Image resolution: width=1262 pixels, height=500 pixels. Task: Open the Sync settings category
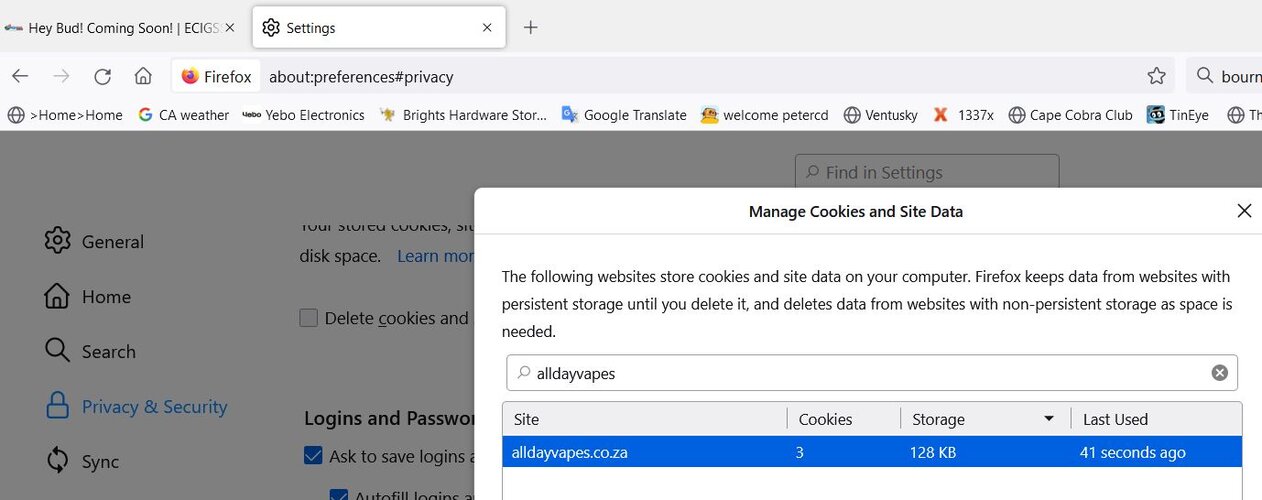(x=82, y=461)
